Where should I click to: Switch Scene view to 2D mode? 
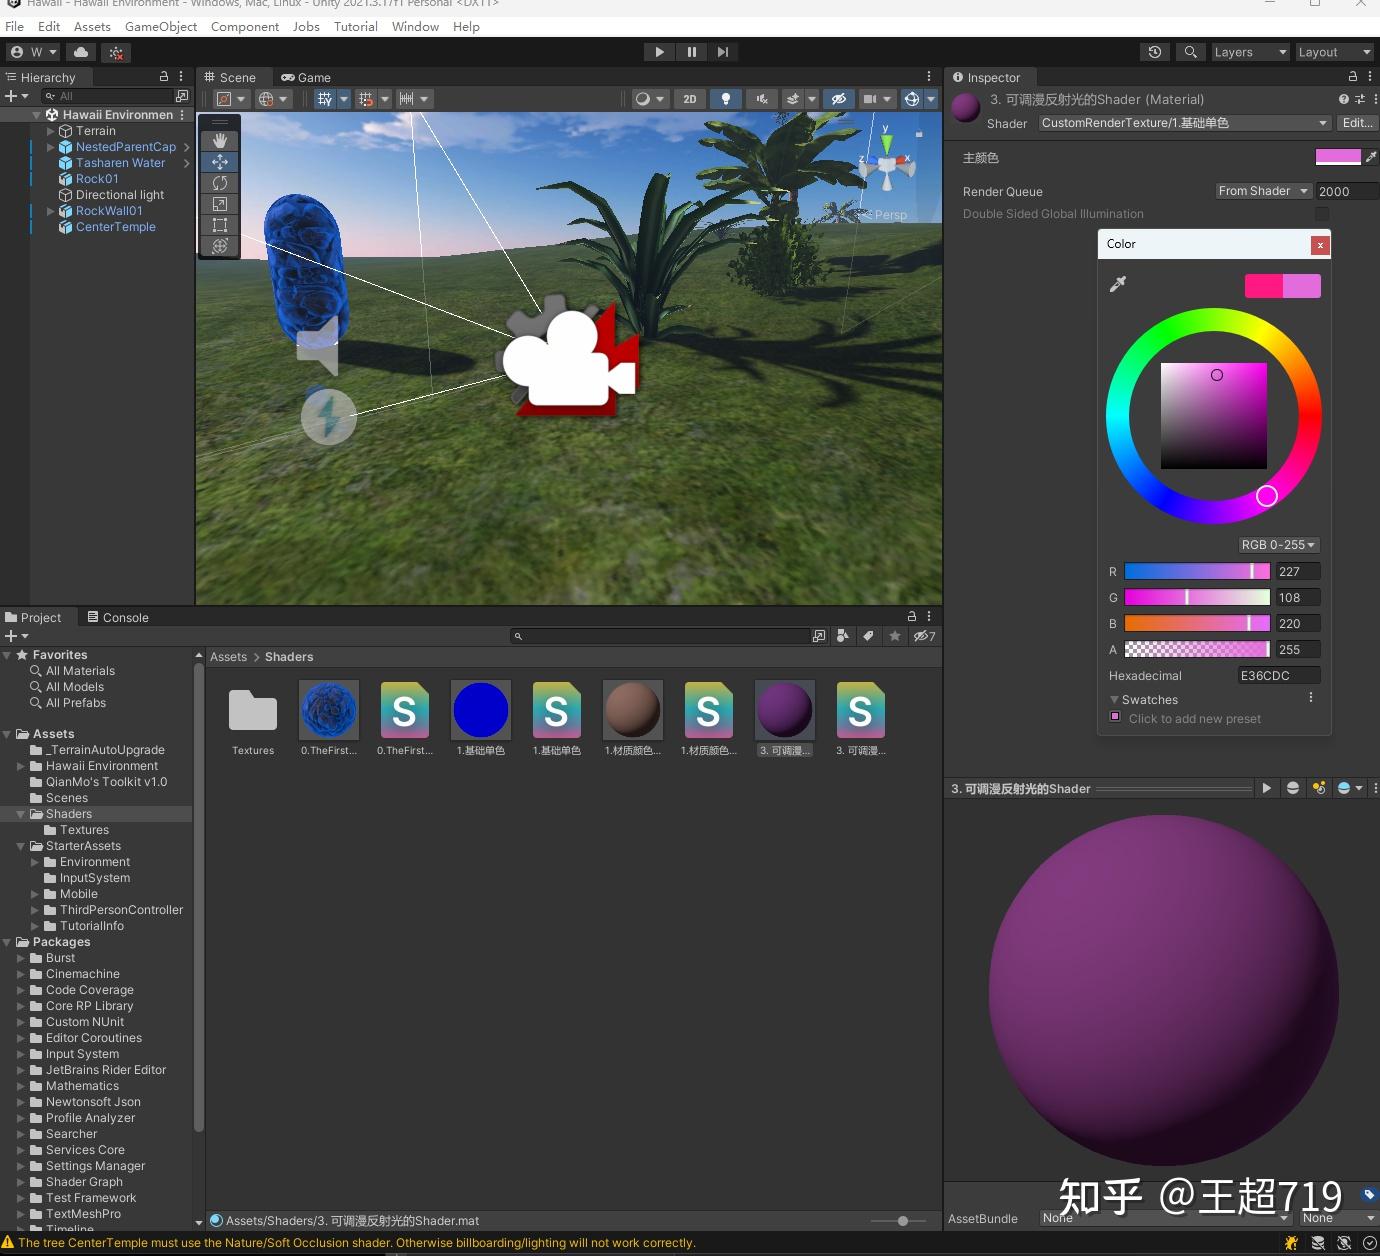coord(689,98)
